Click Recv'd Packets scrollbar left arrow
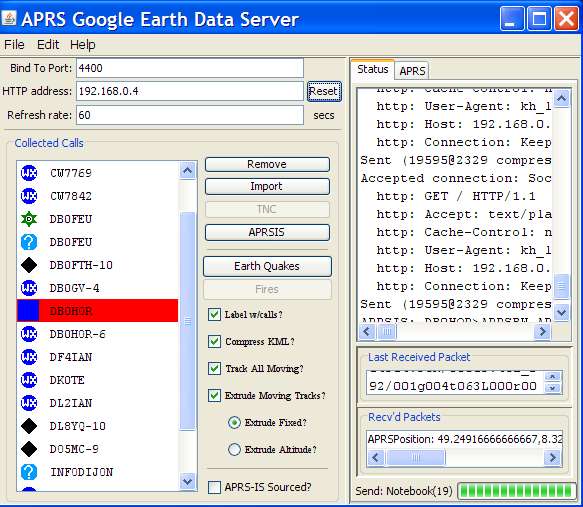 376,457
